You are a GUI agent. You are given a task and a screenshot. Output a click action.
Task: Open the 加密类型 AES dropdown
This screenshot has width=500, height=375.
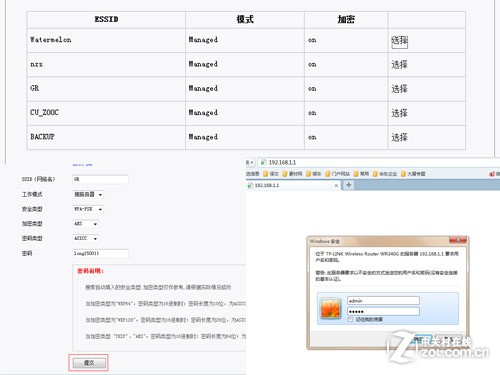(85, 224)
